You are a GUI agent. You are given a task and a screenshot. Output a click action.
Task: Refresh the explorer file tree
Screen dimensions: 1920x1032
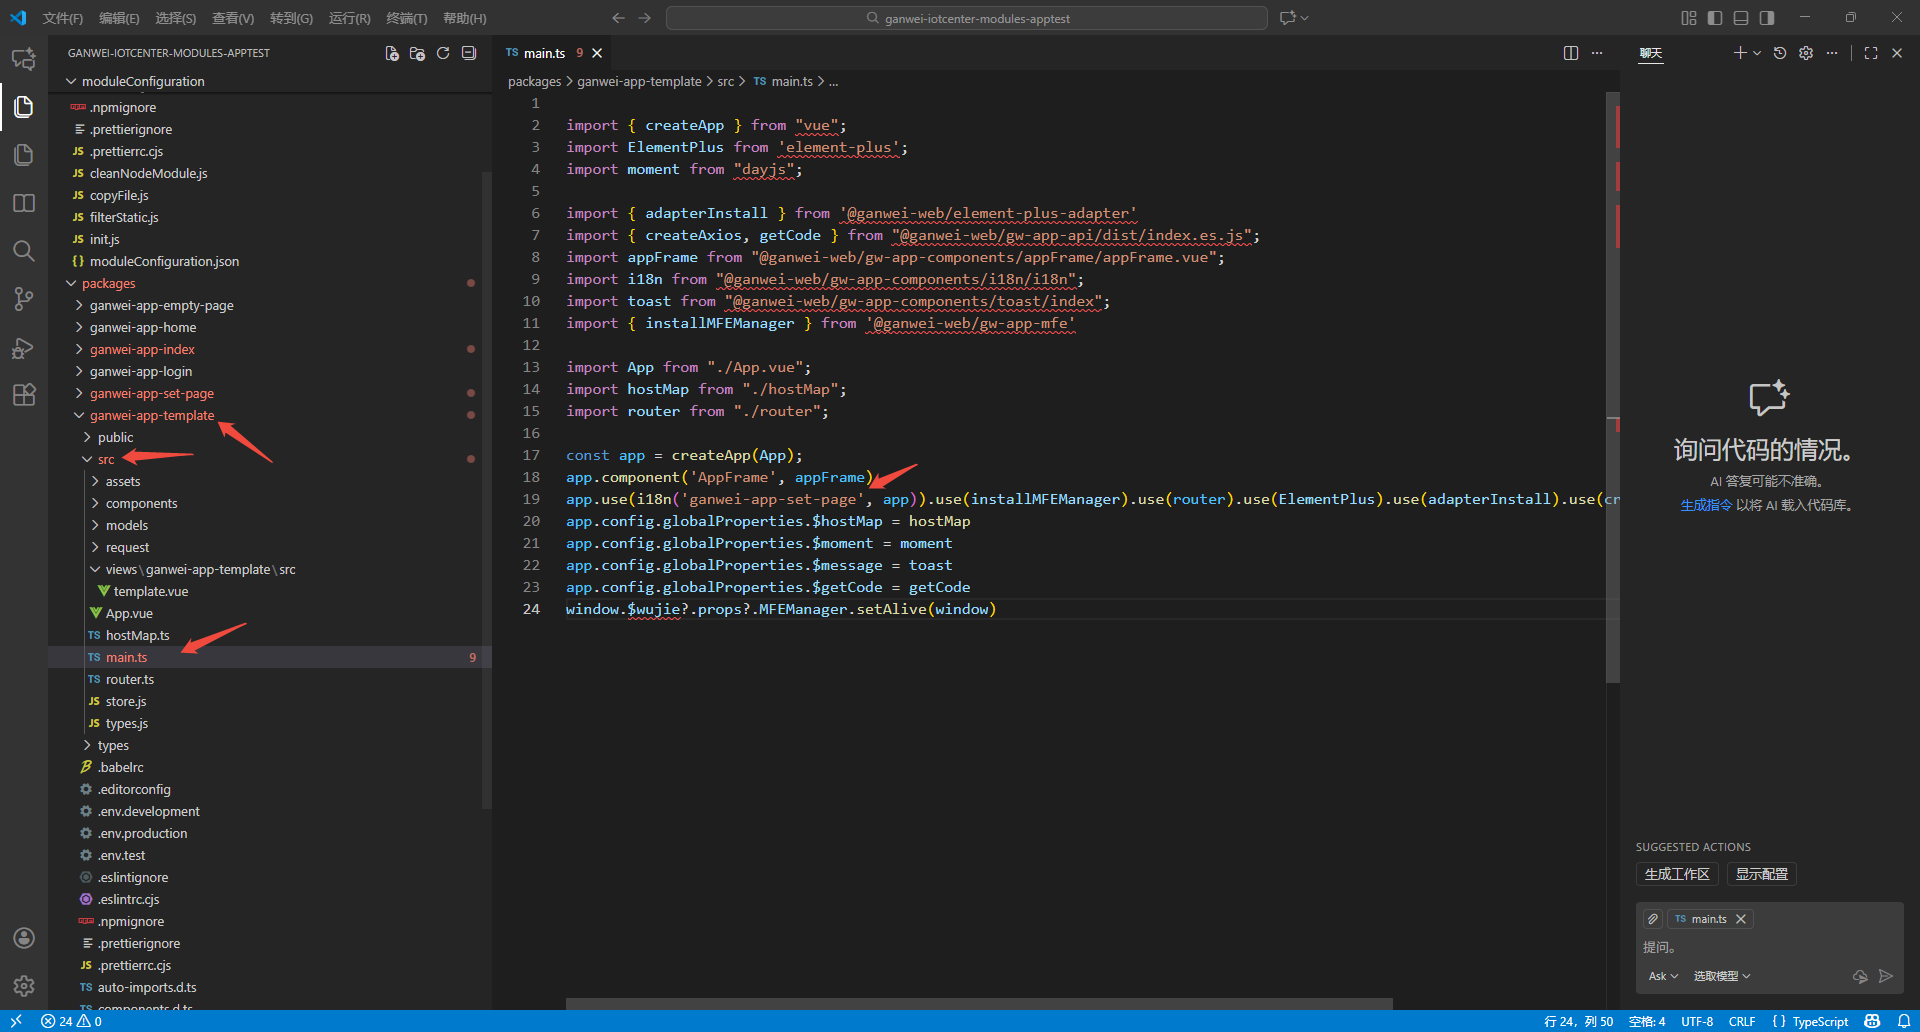coord(443,53)
